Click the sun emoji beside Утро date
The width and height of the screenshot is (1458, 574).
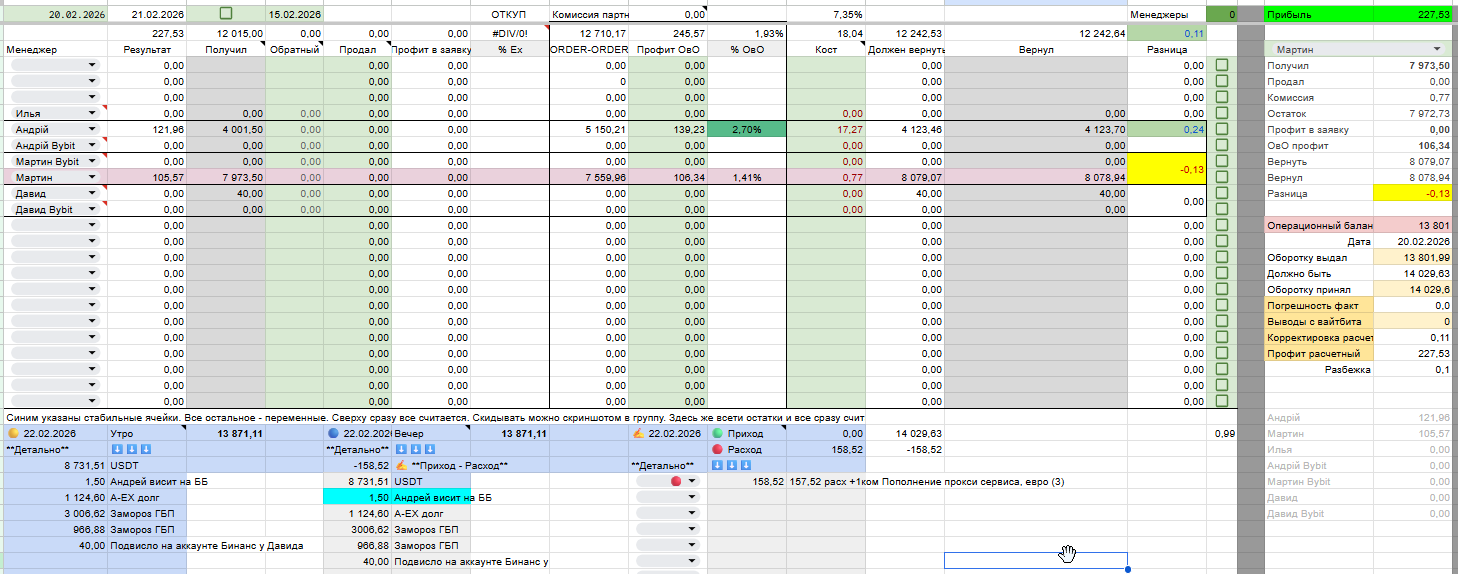(x=13, y=434)
